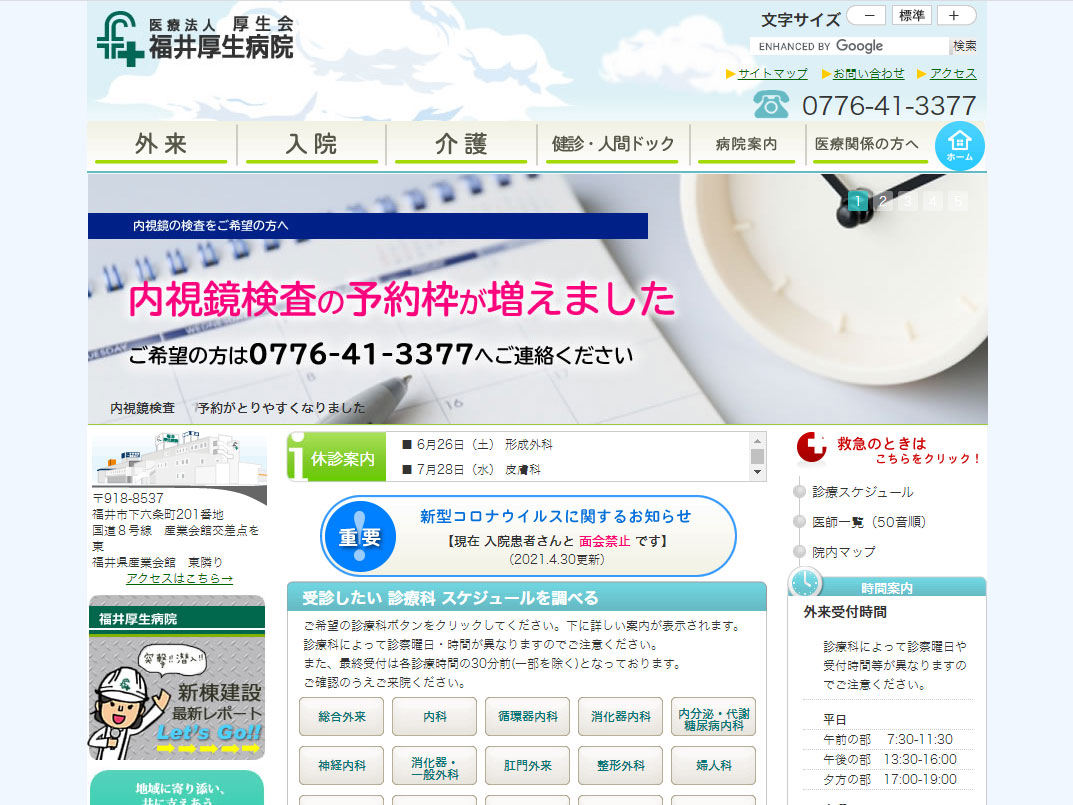This screenshot has width=1073, height=805.
Task: Select the 消化器内科 department button
Action: click(621, 717)
